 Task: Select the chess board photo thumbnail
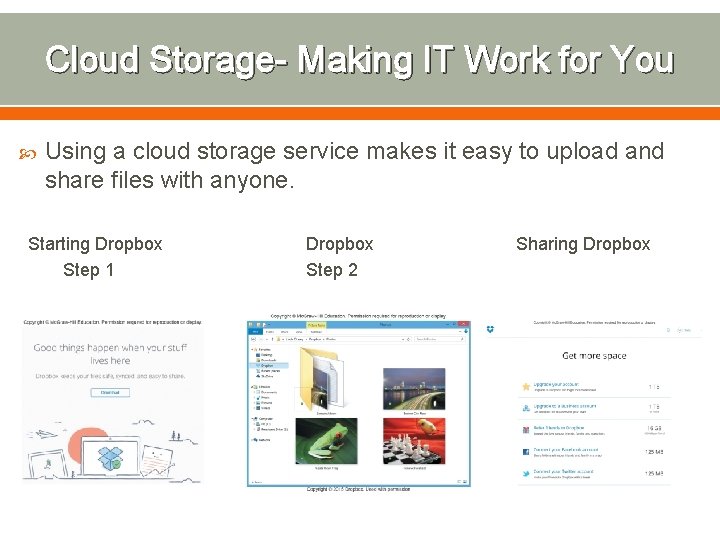[414, 441]
